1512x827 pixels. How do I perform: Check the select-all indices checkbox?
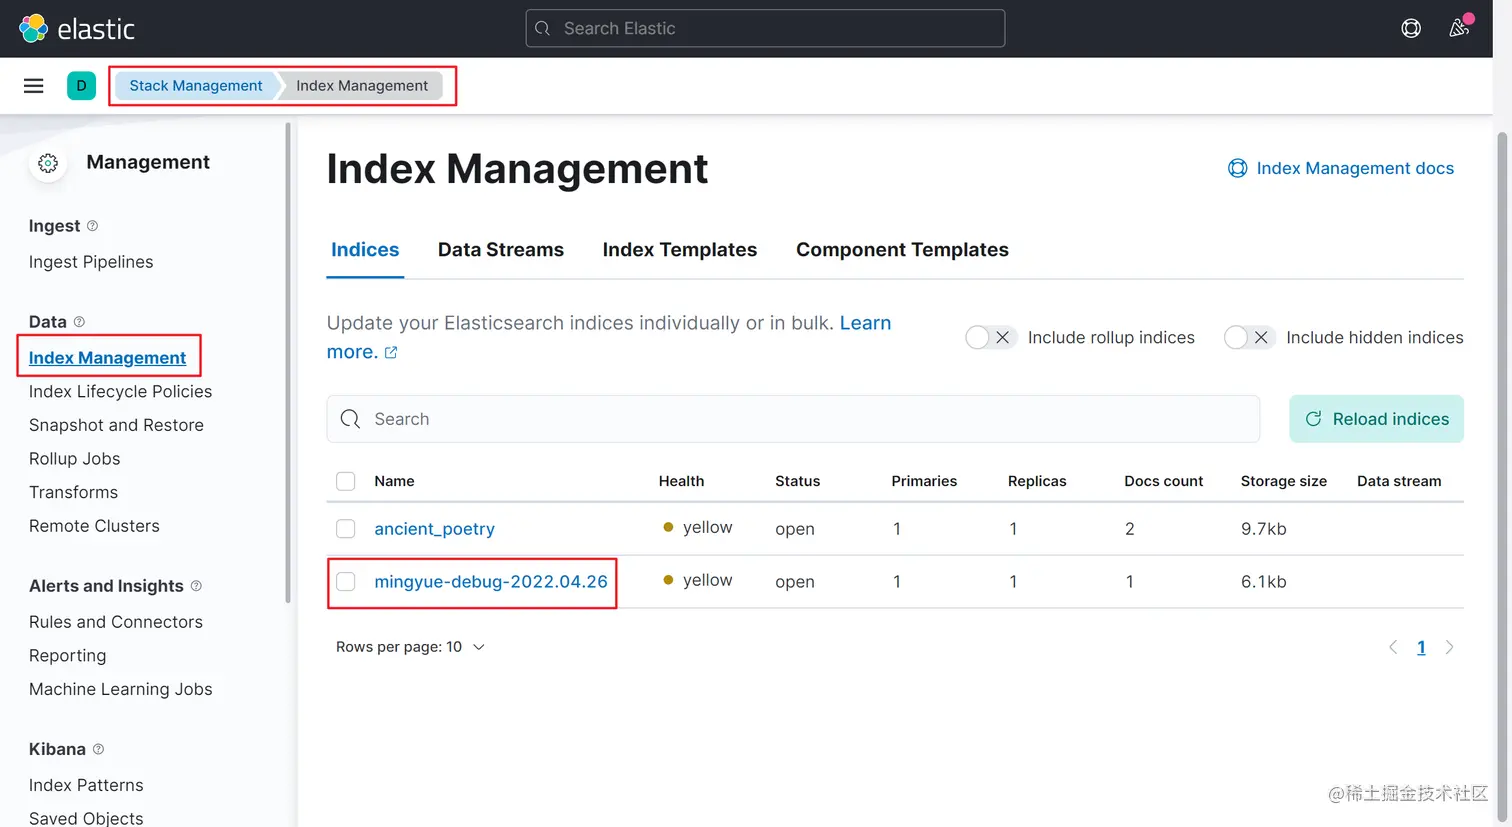click(x=346, y=481)
